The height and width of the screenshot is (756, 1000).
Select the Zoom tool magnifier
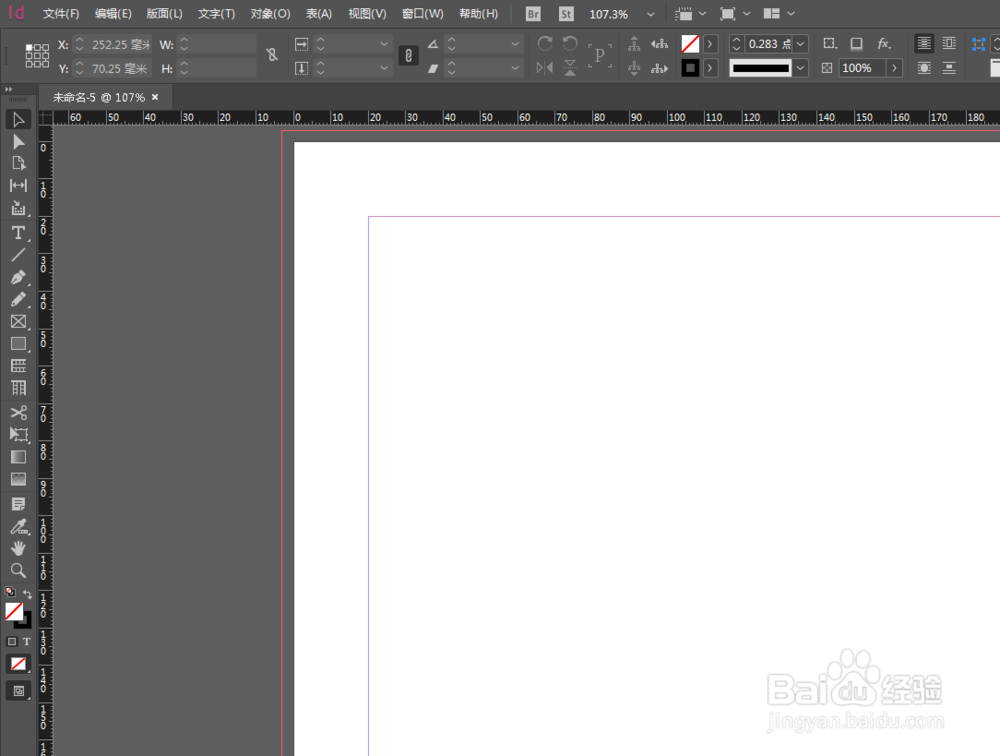[18, 570]
